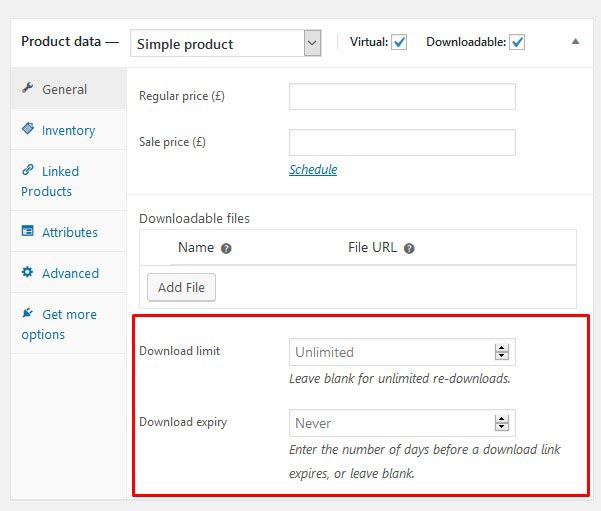601x511 pixels.
Task: Click the Regular price (£) label
Action: pyautogui.click(x=182, y=96)
